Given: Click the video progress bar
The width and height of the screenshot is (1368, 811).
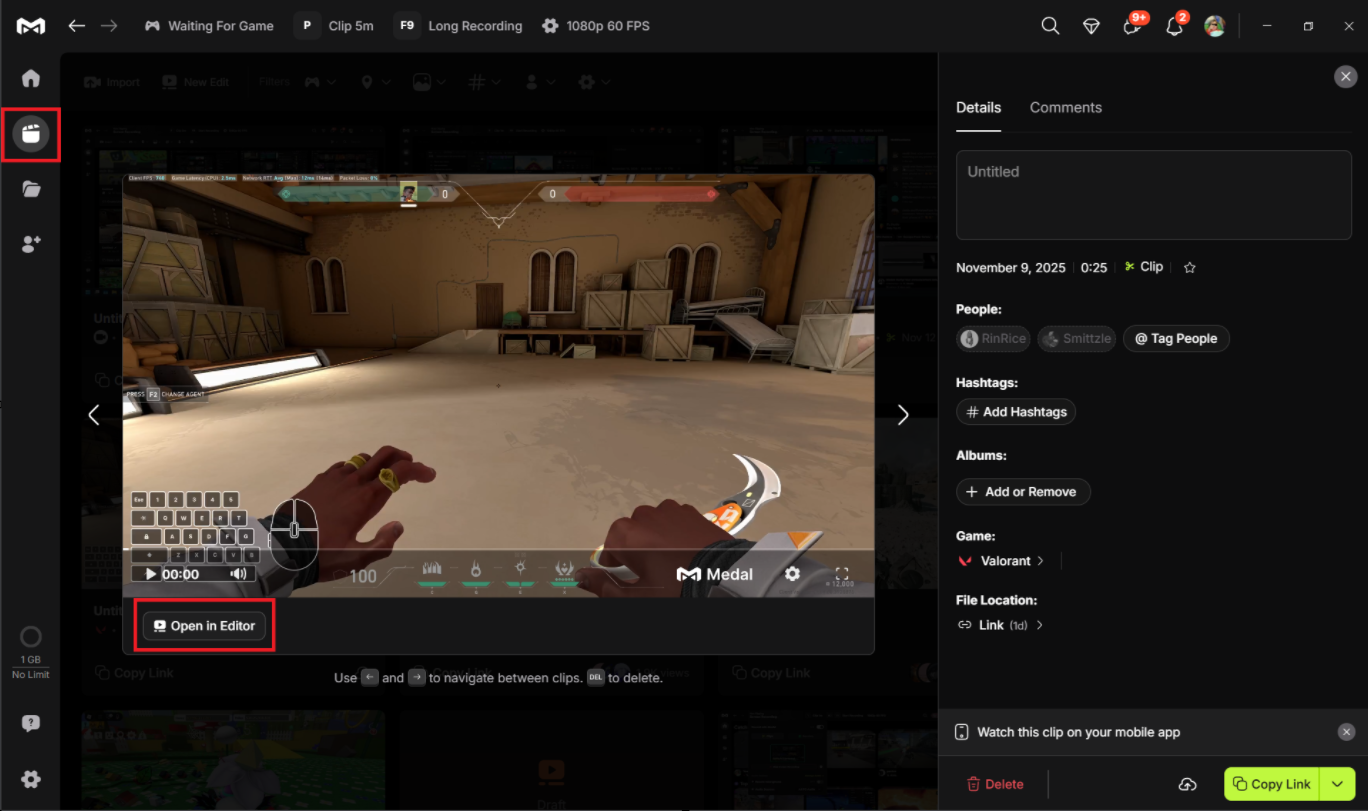Looking at the screenshot, I should pos(498,549).
